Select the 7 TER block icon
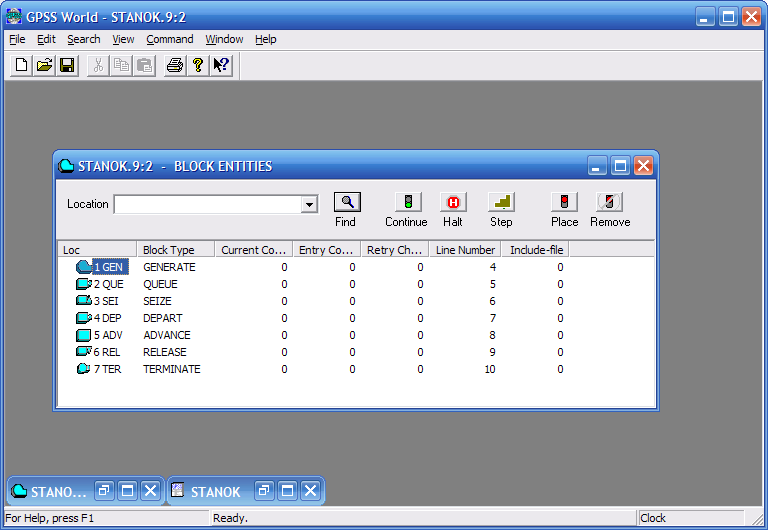 click(x=84, y=369)
